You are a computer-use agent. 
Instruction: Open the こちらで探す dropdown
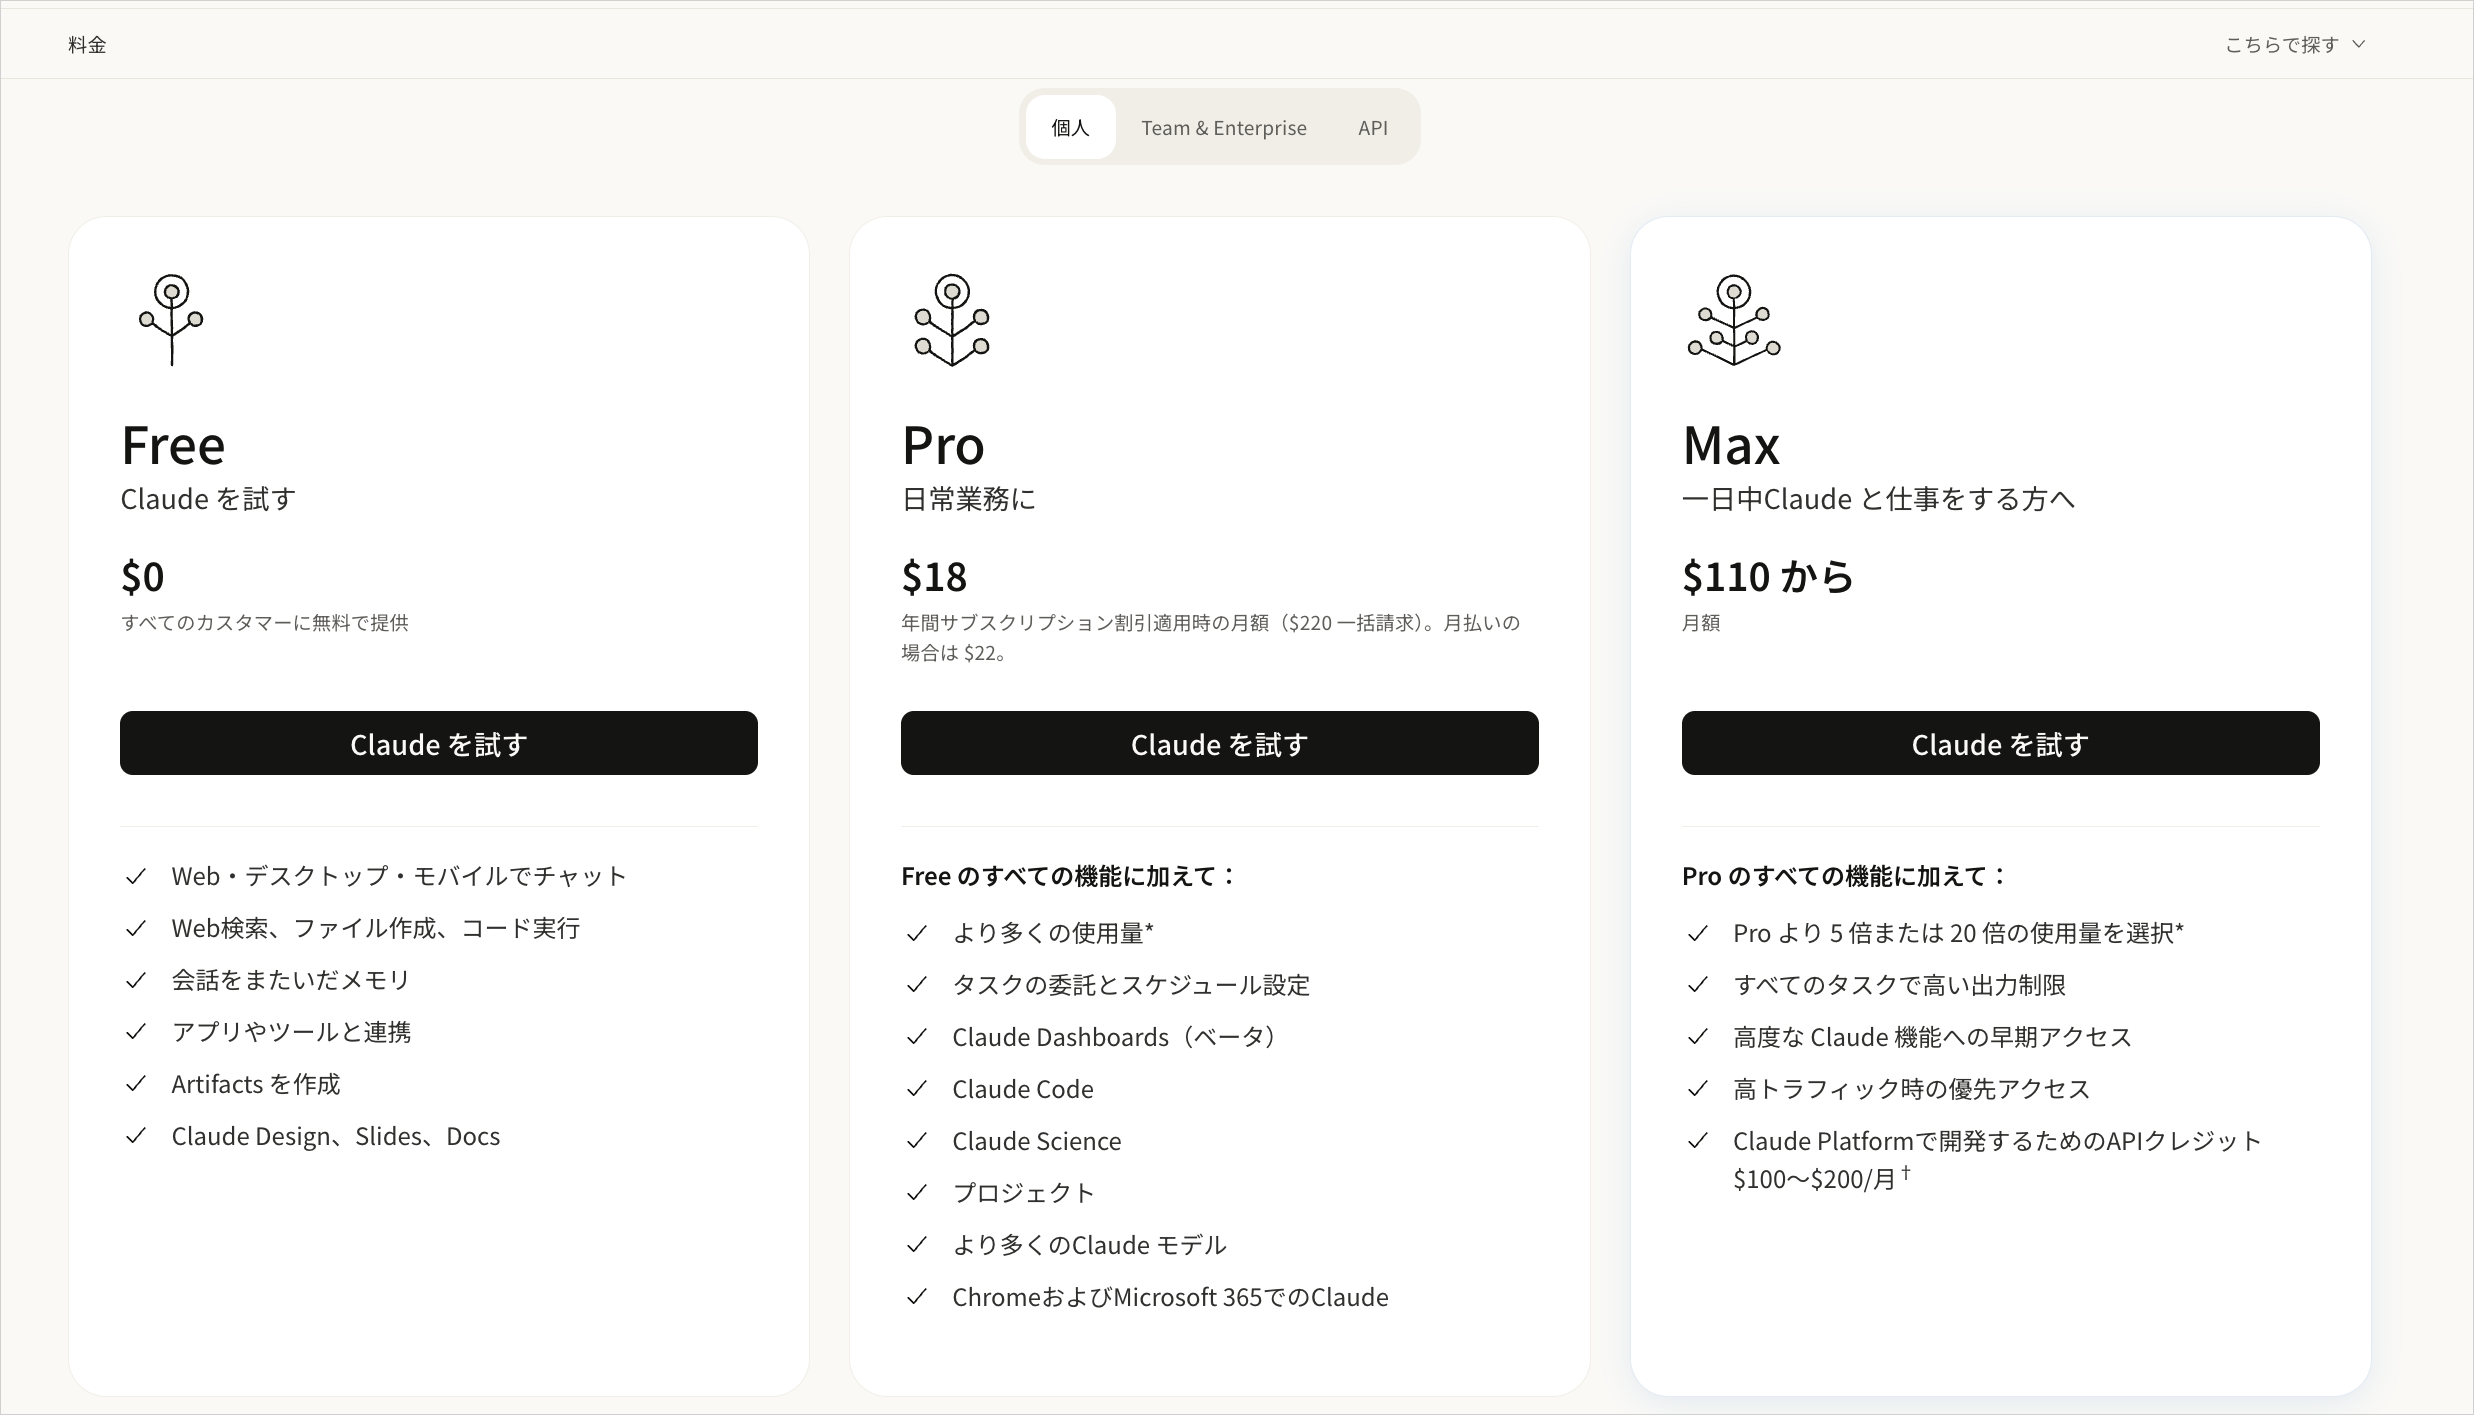[x=2294, y=45]
